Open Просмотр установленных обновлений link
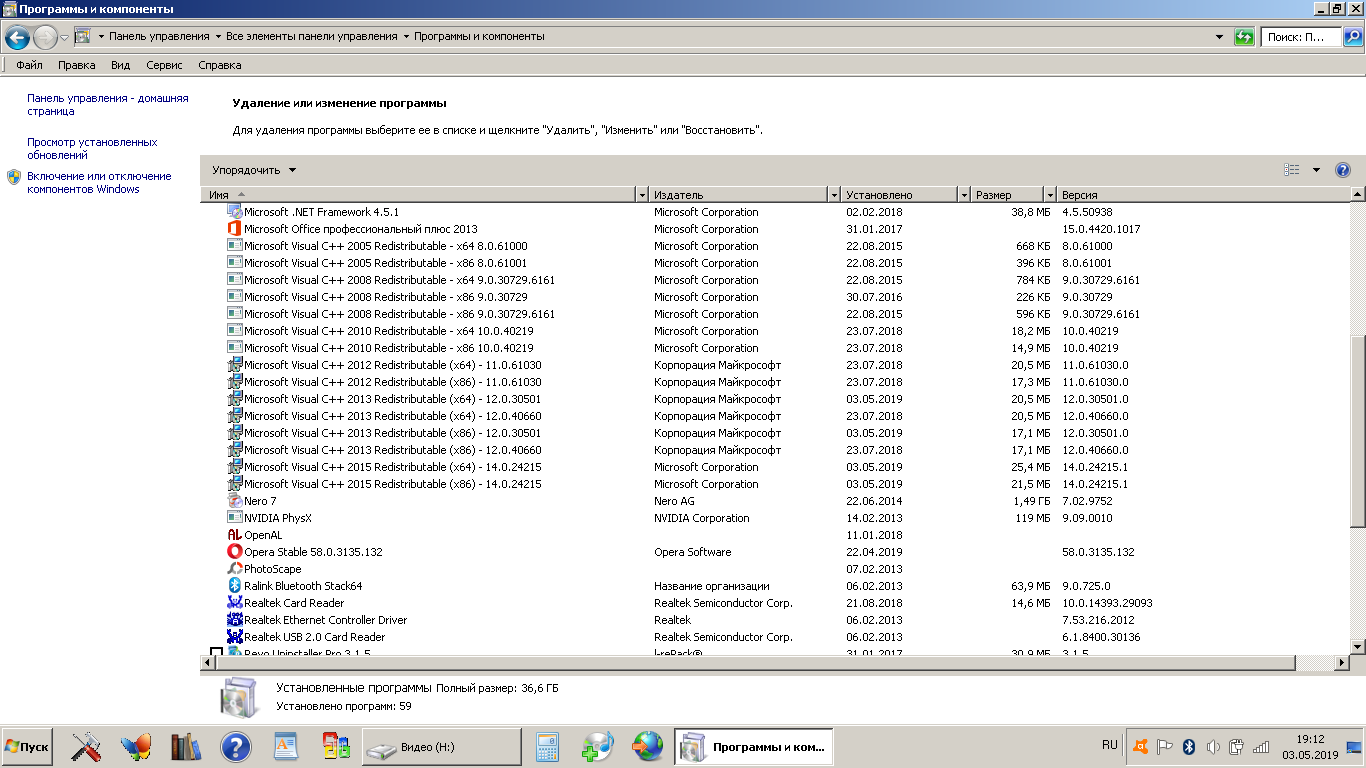This screenshot has width=1366, height=768. 92,149
